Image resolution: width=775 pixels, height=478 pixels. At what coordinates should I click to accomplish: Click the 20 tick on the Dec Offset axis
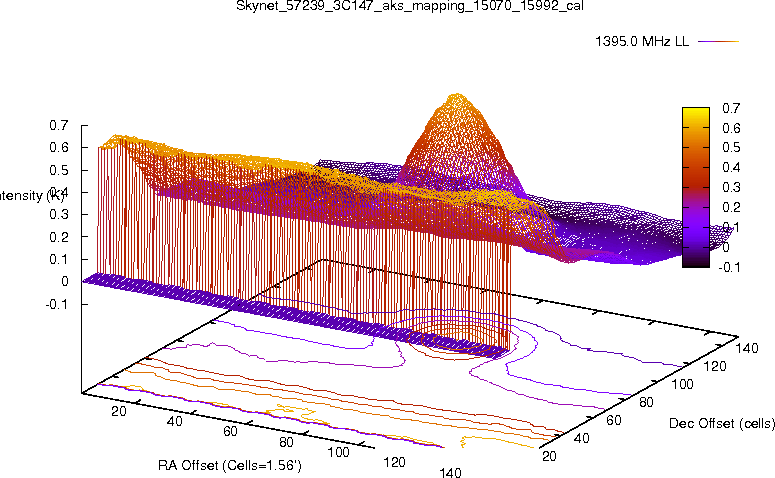pos(549,456)
